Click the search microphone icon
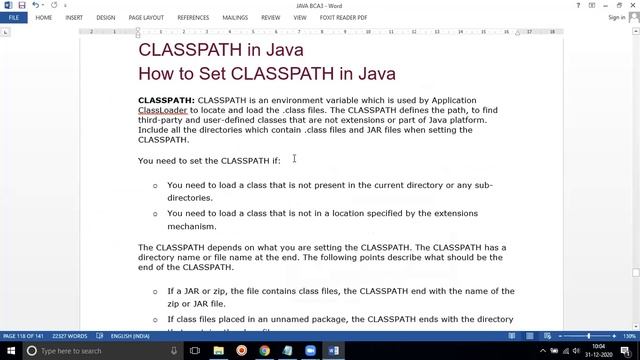This screenshot has height=360, width=640. [174, 351]
